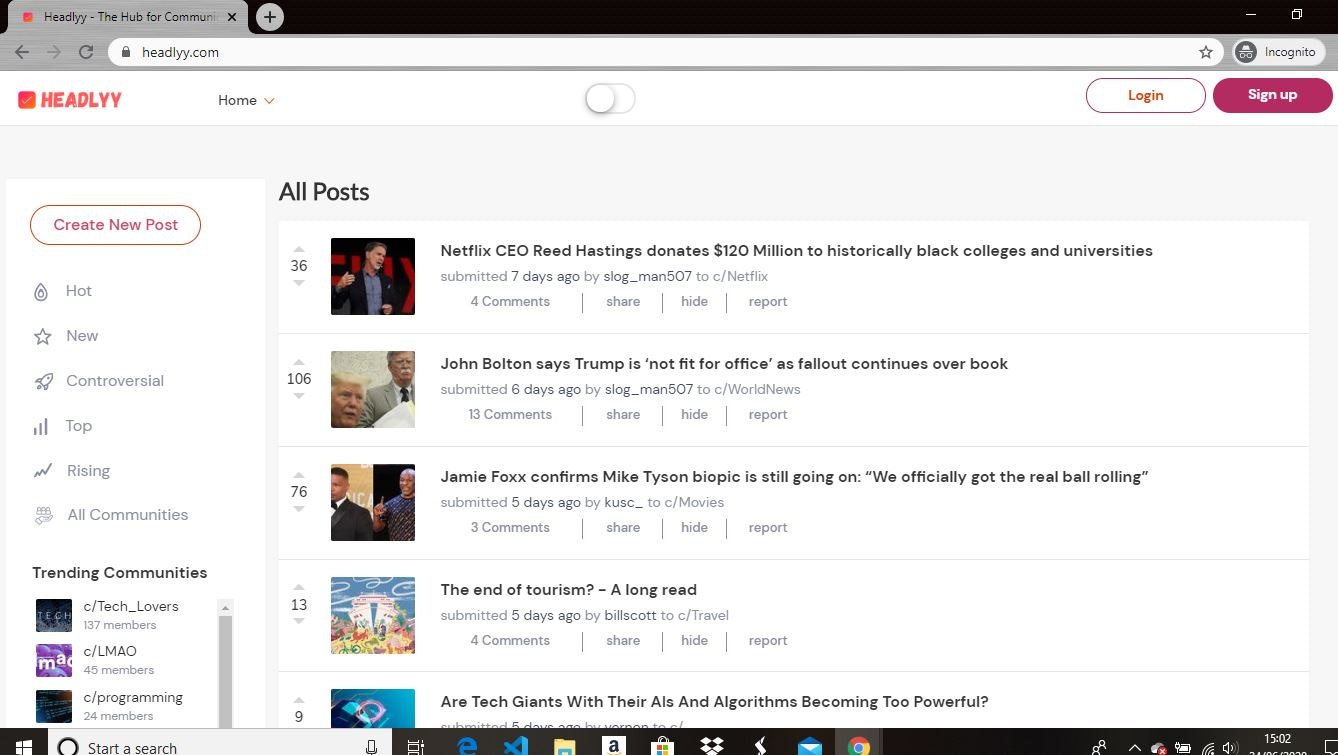Open the All Communities list
The width and height of the screenshot is (1338, 755).
pos(128,515)
